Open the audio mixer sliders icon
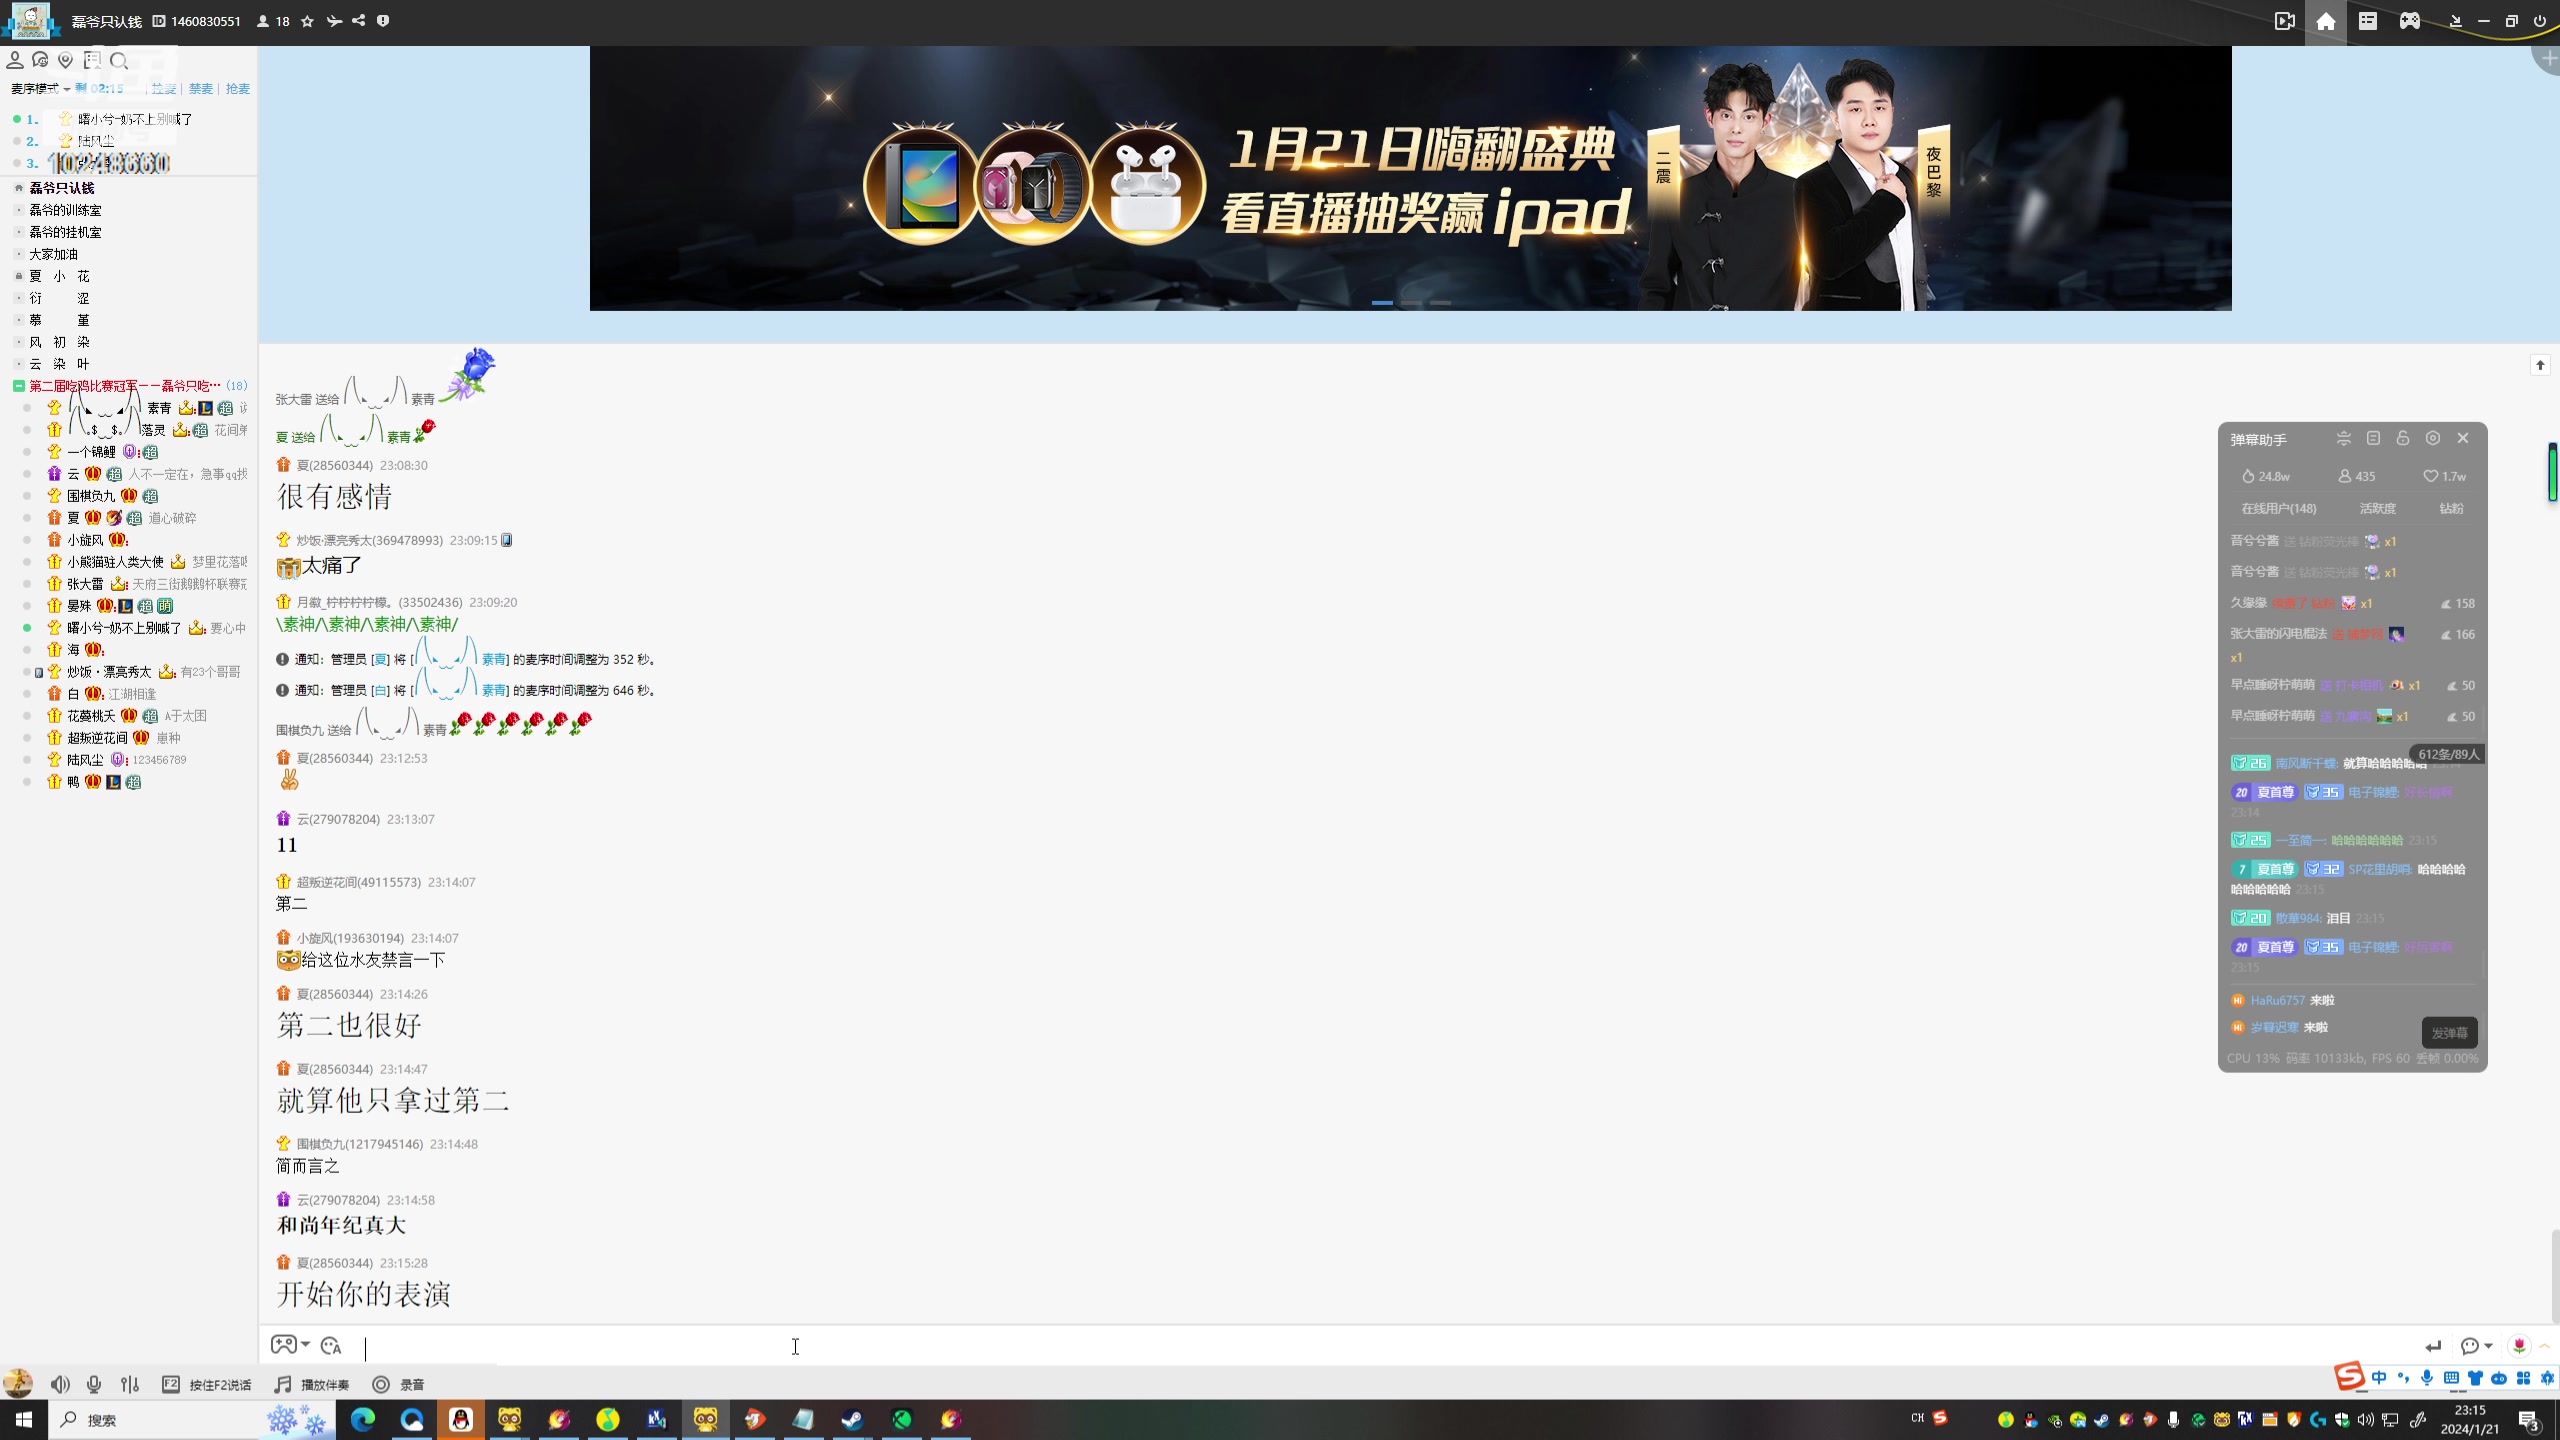The image size is (2560, 1440). (130, 1384)
